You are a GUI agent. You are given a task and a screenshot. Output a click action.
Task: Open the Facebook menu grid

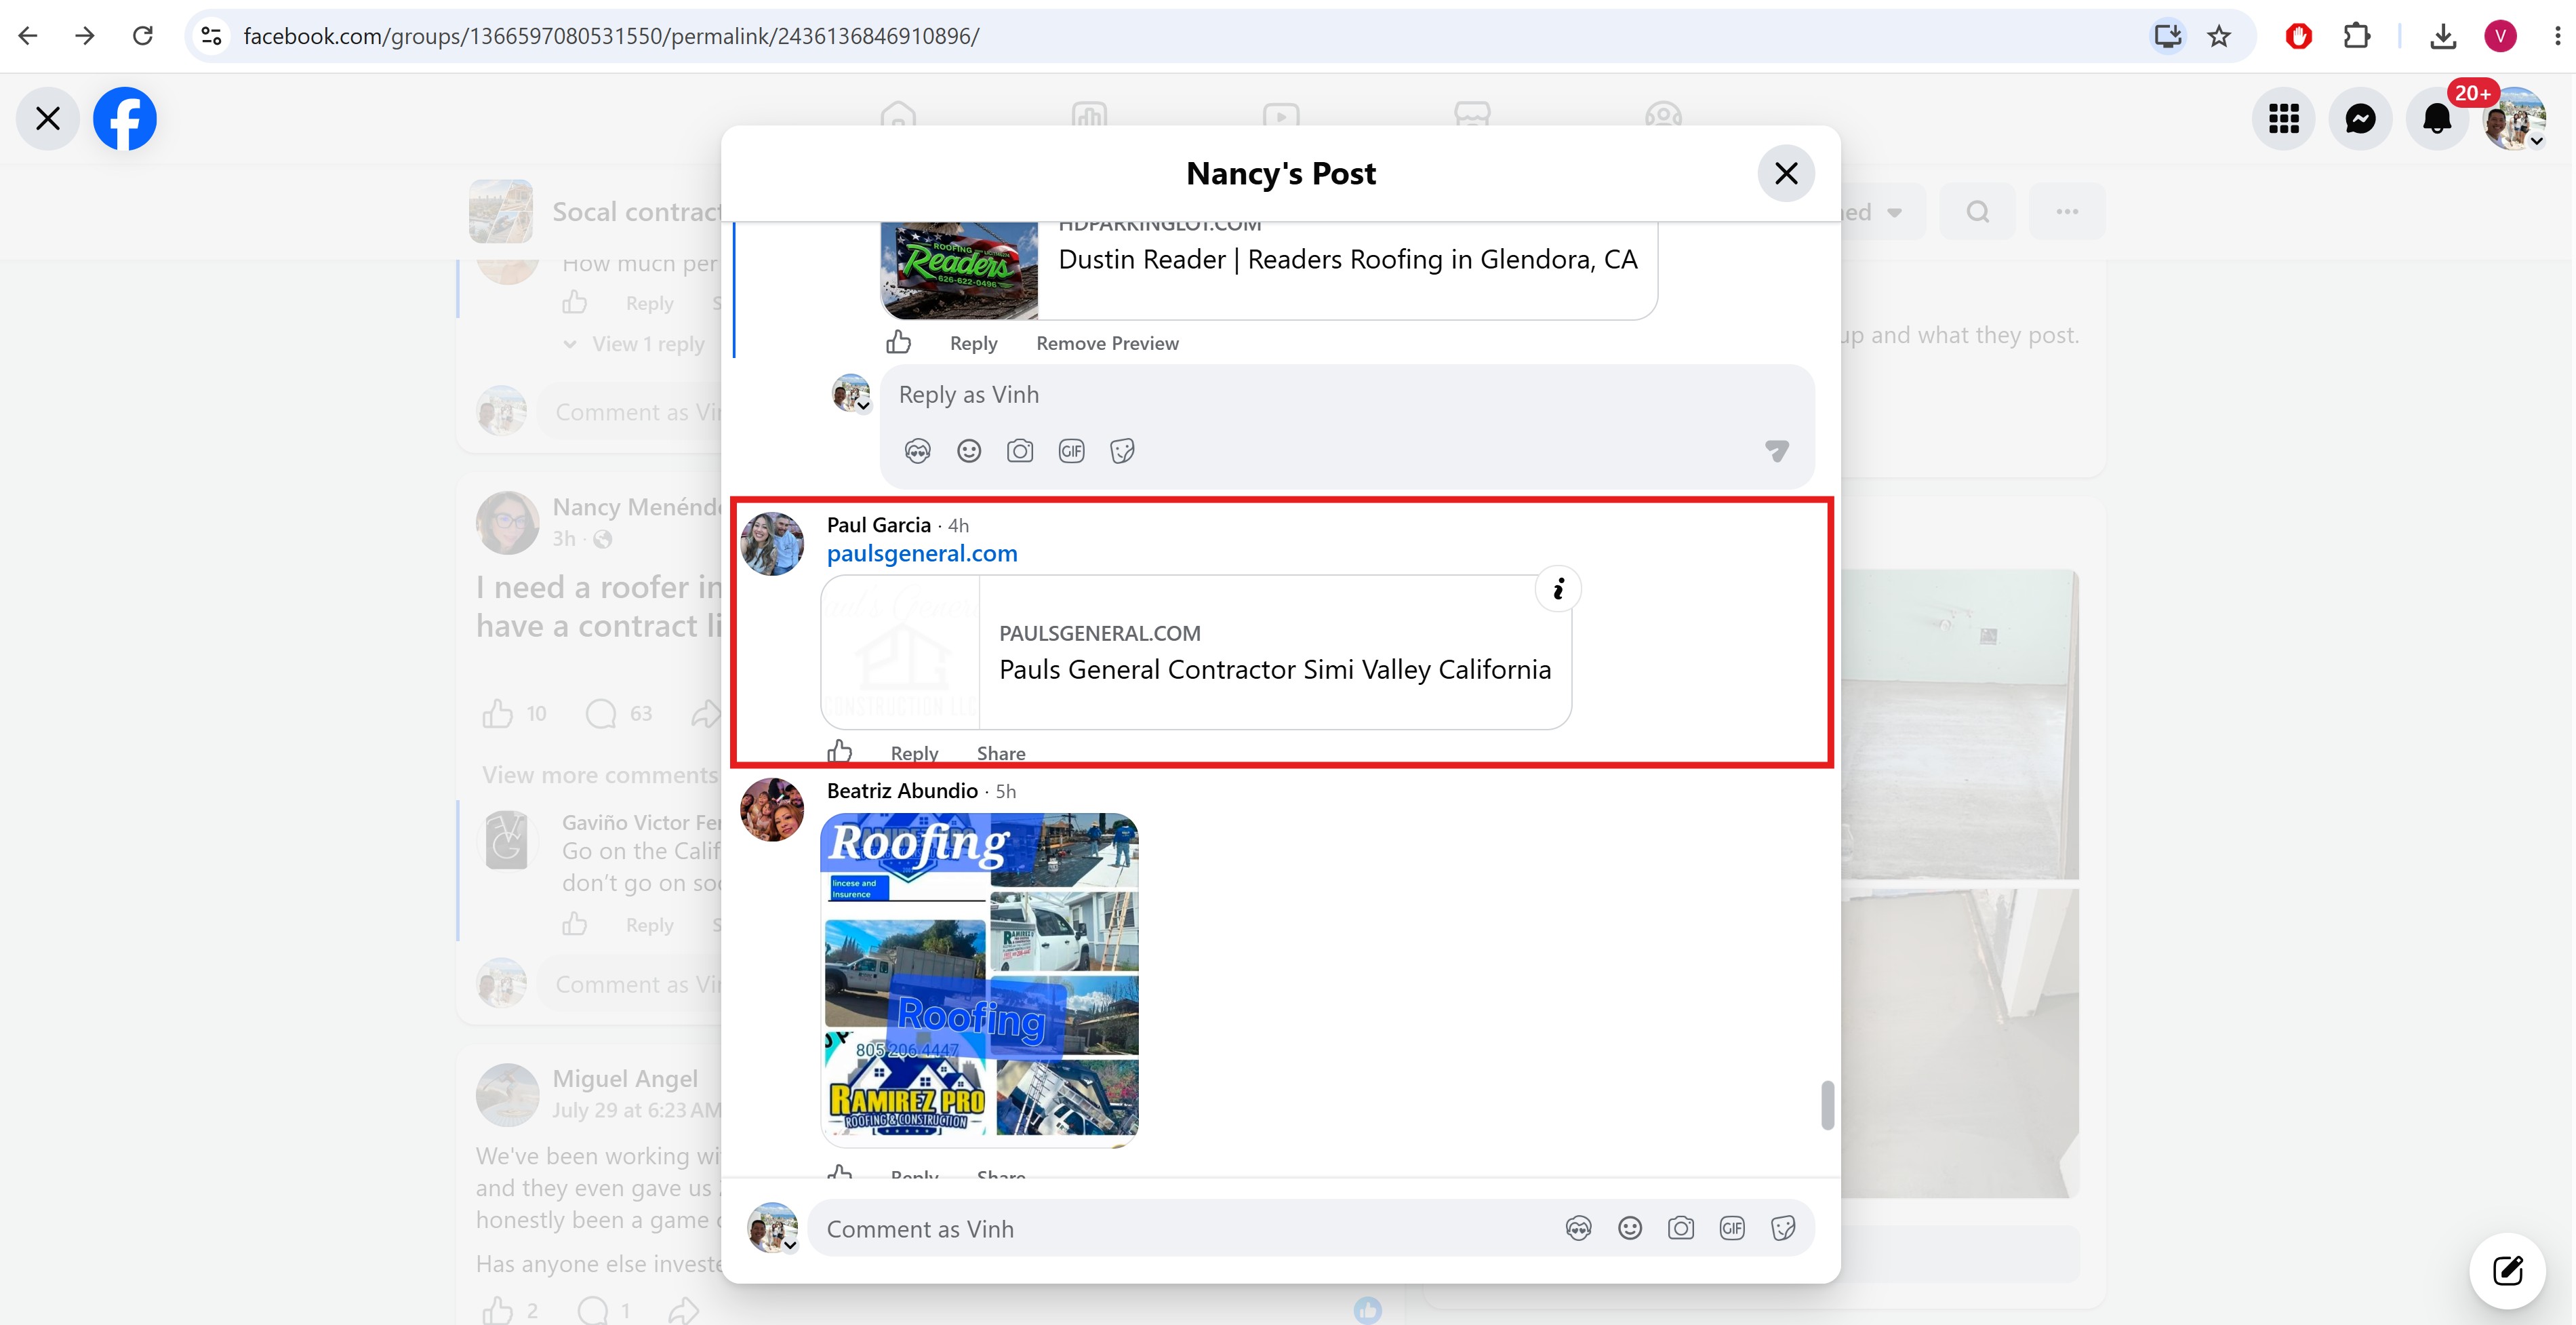(x=2284, y=119)
